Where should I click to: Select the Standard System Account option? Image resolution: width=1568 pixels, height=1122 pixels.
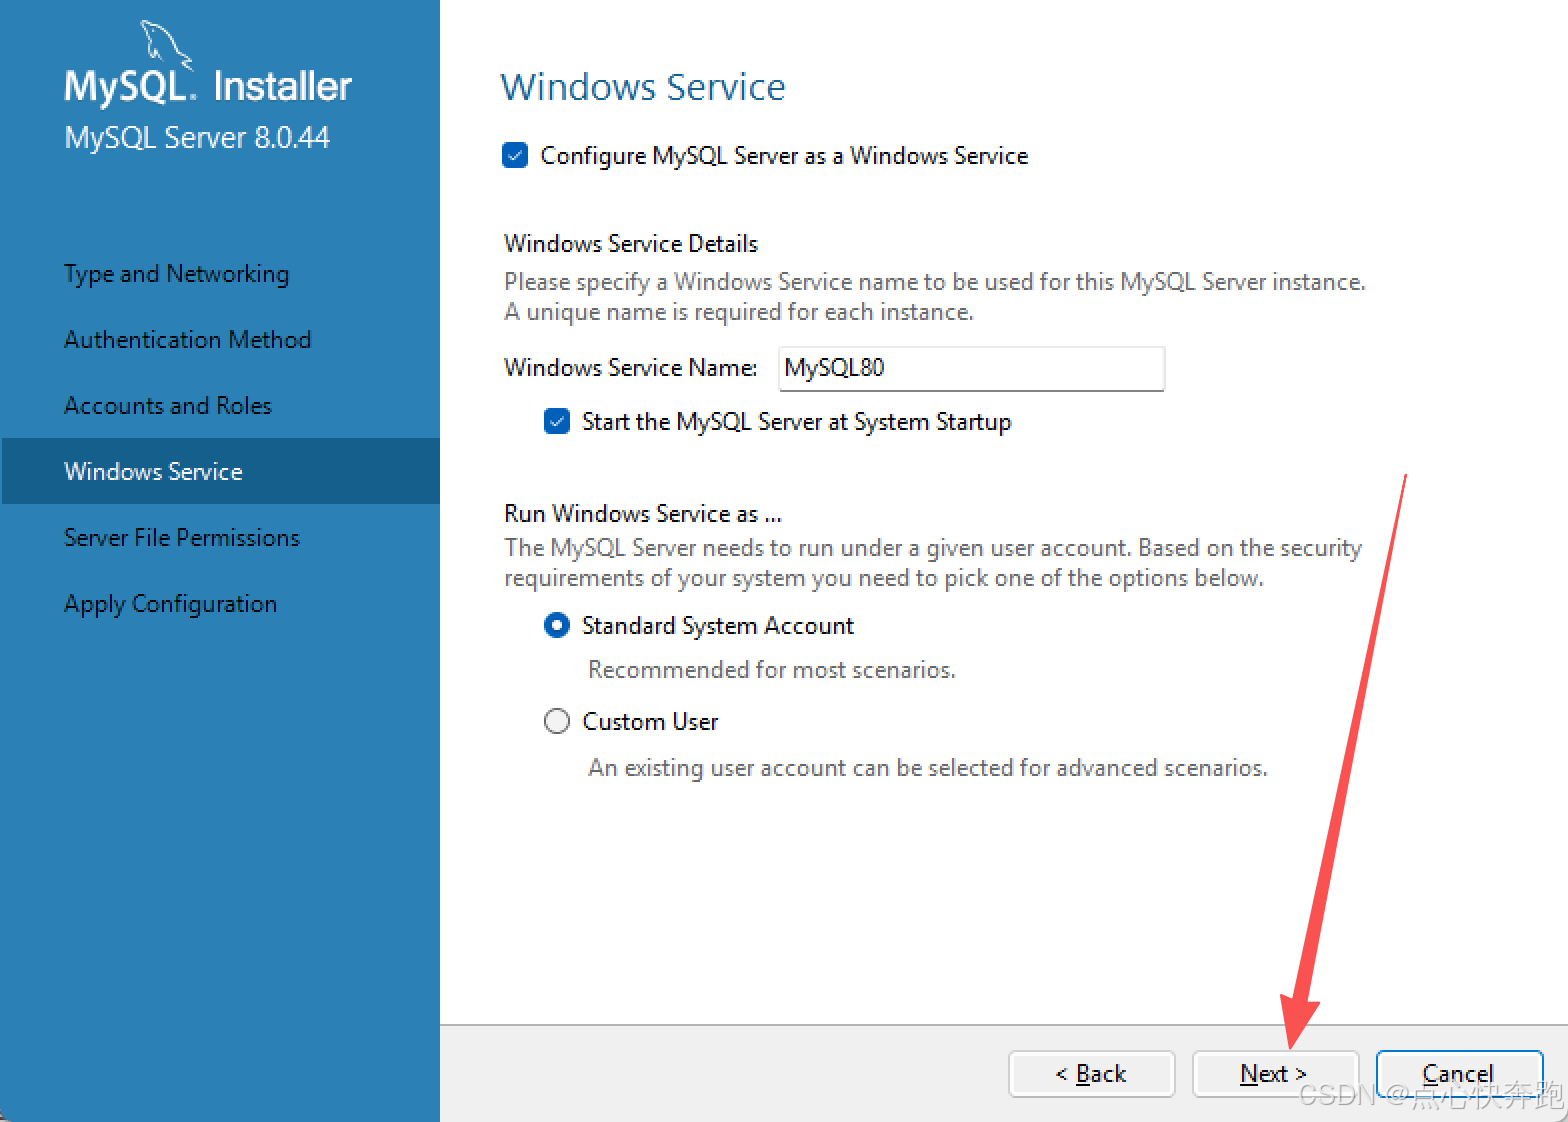pos(557,626)
